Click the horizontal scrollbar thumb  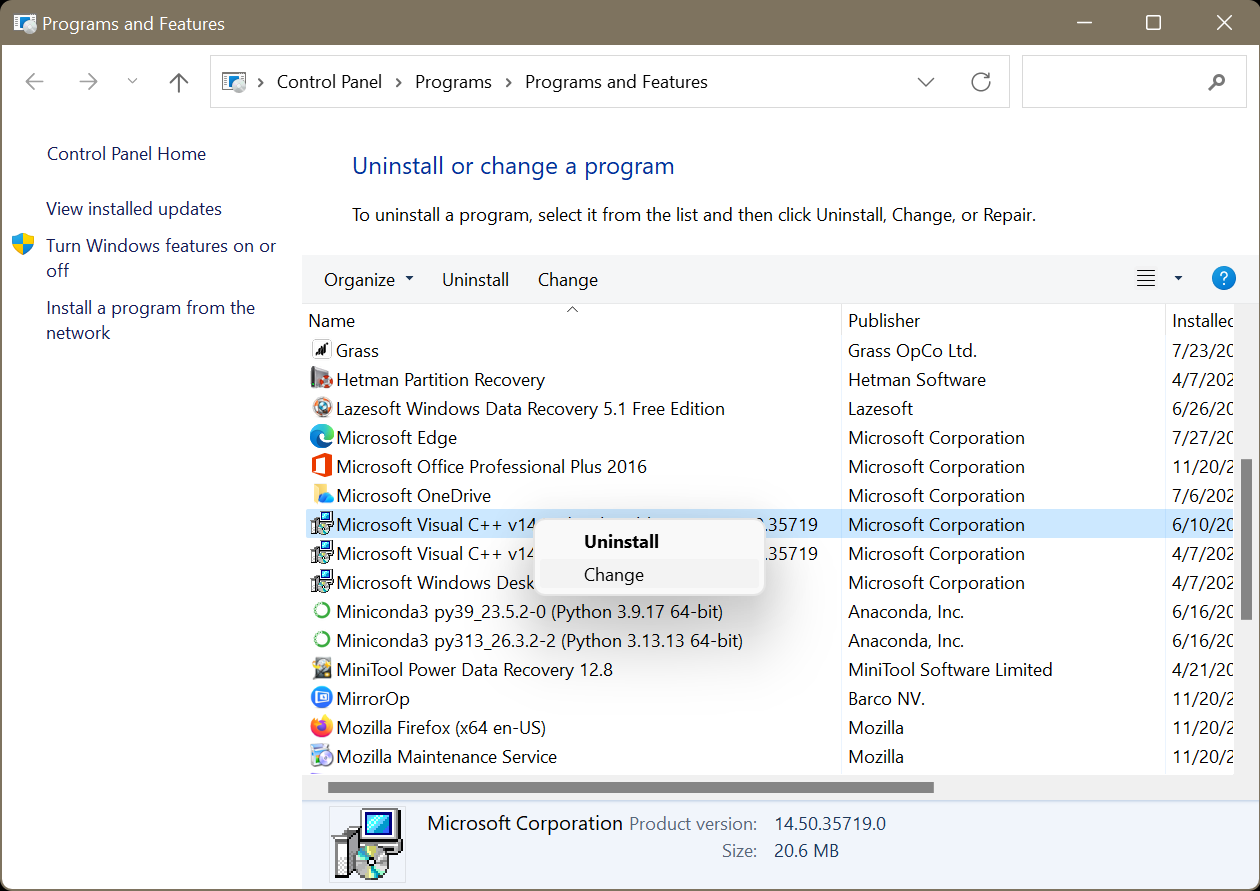(x=631, y=788)
